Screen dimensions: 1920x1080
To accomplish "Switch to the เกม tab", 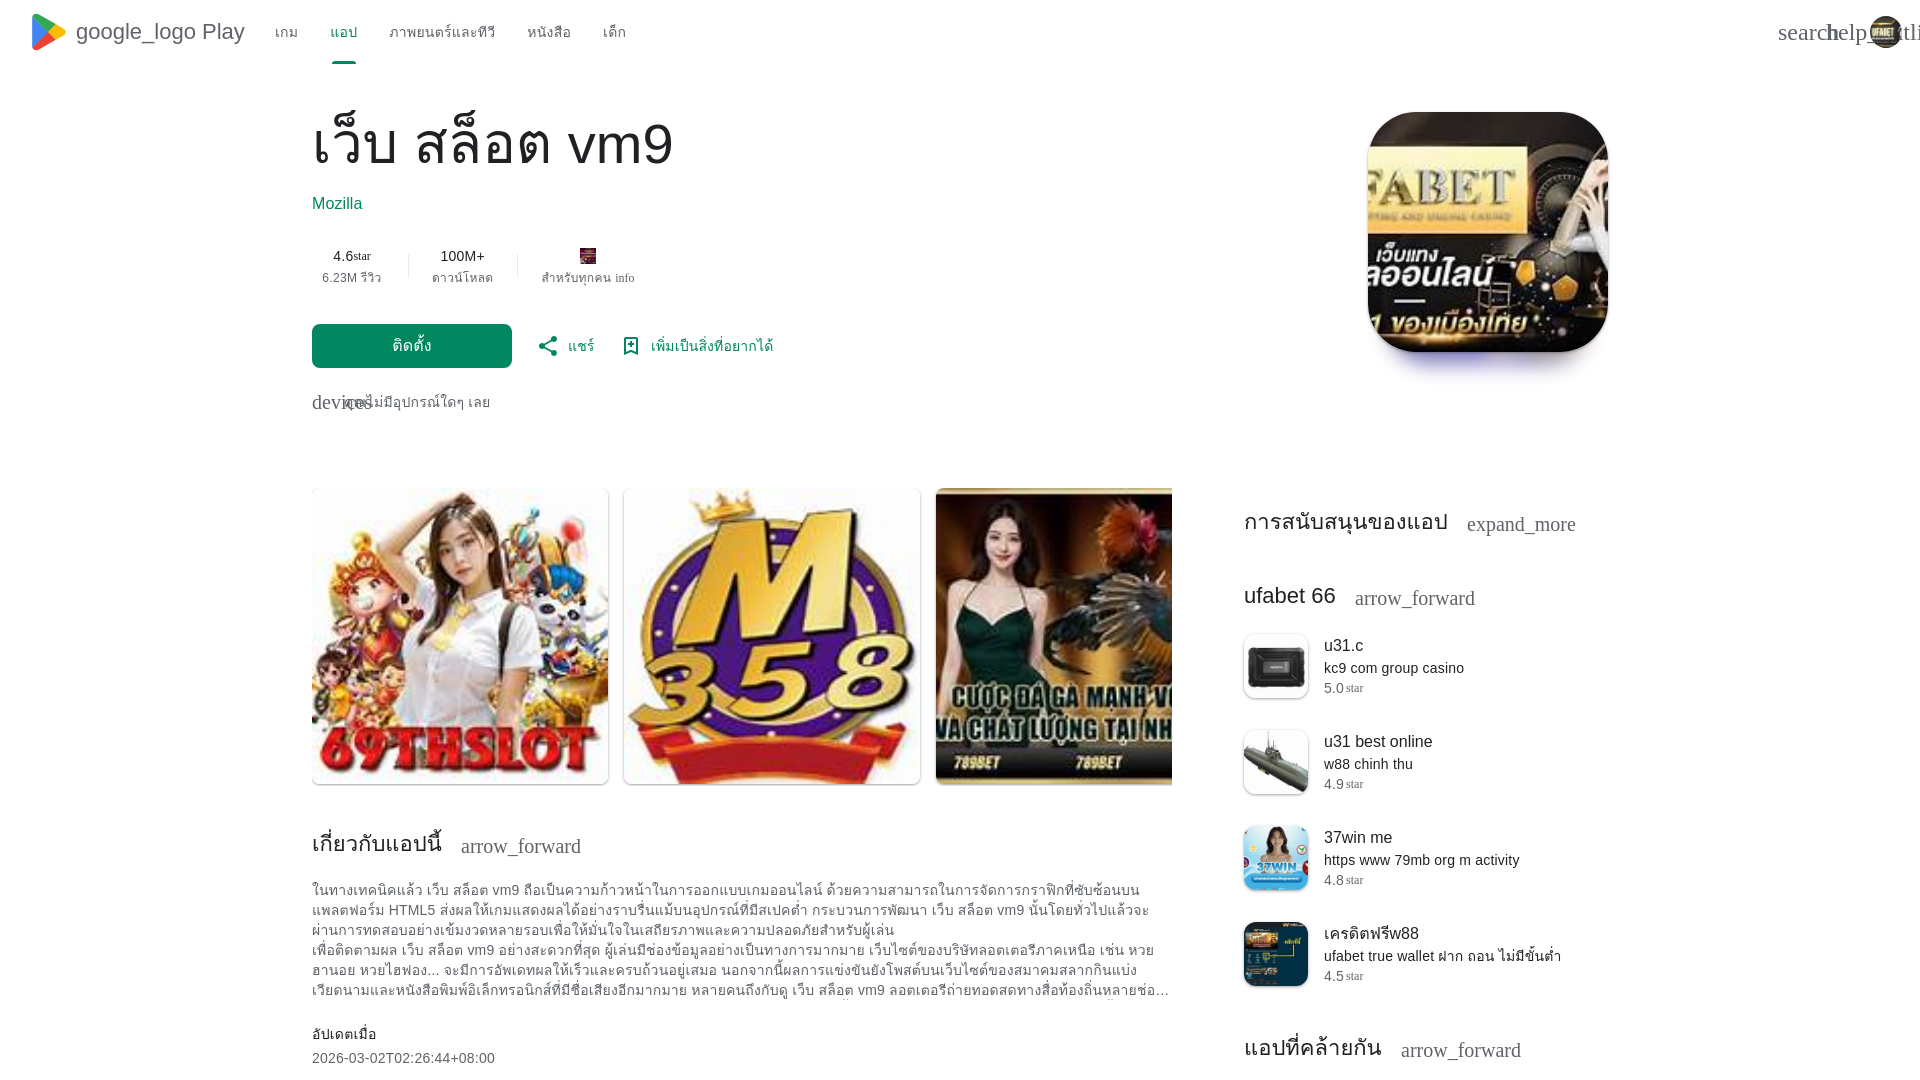I will tap(286, 32).
